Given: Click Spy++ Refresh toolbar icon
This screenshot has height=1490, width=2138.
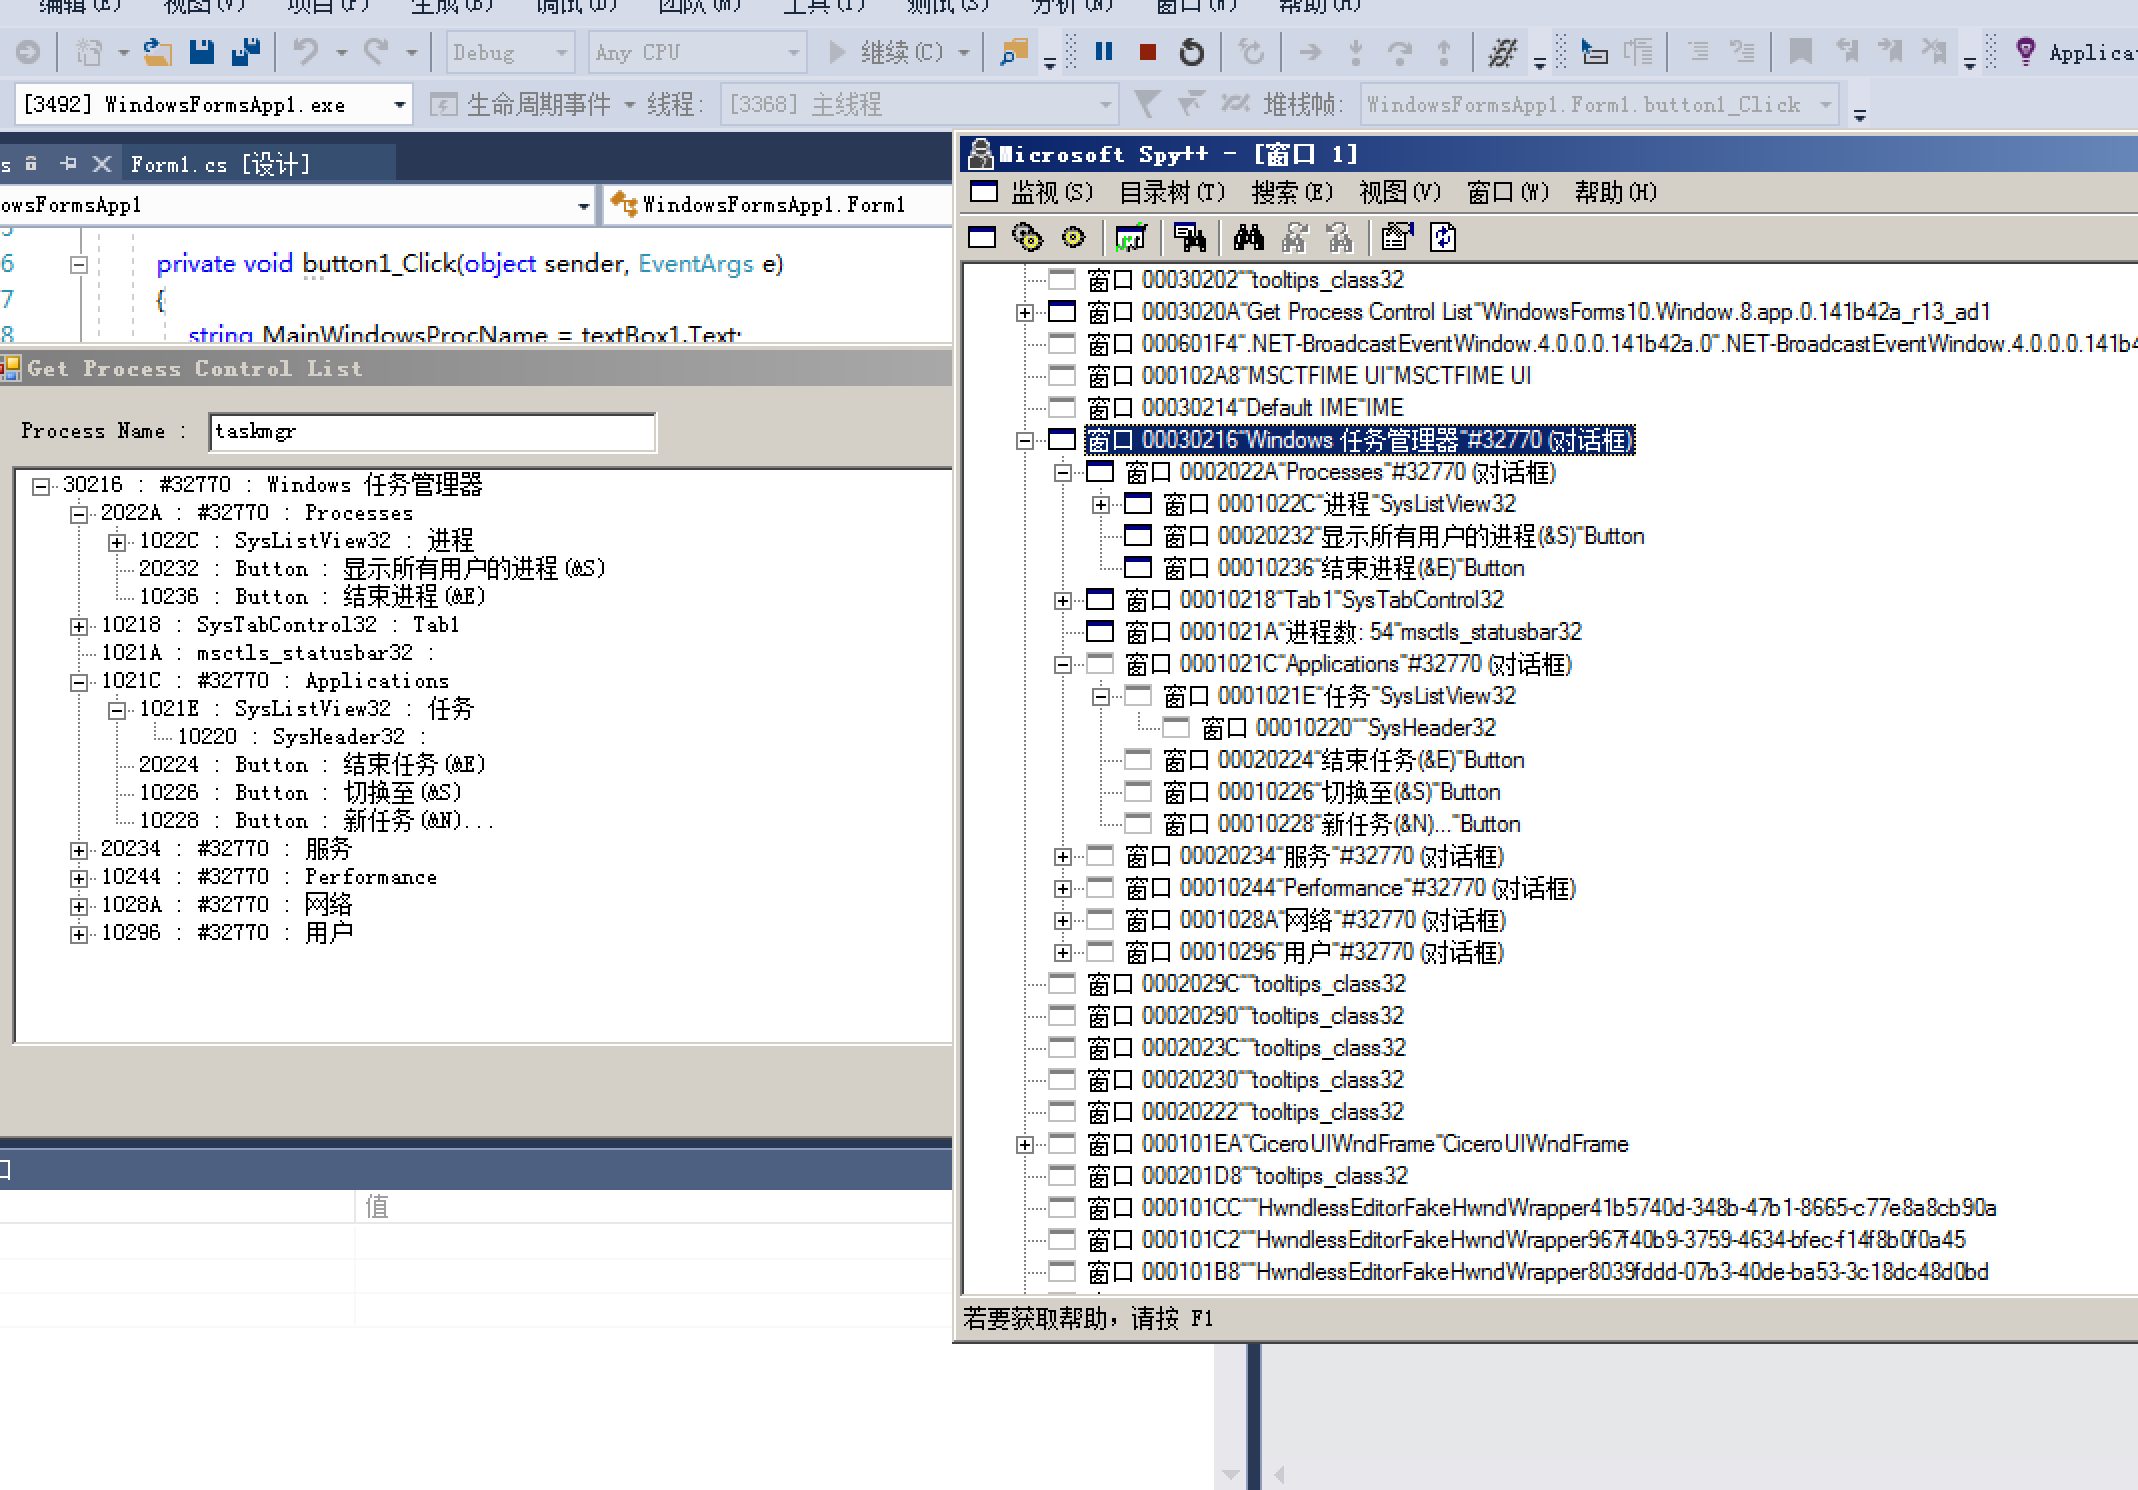Looking at the screenshot, I should (x=1443, y=238).
